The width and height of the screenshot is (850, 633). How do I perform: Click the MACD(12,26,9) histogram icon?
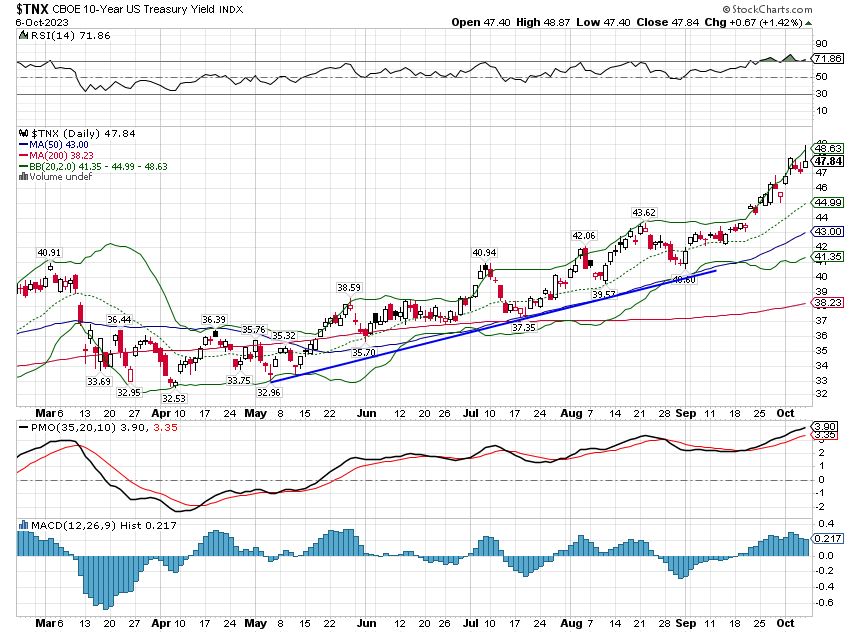[23, 525]
